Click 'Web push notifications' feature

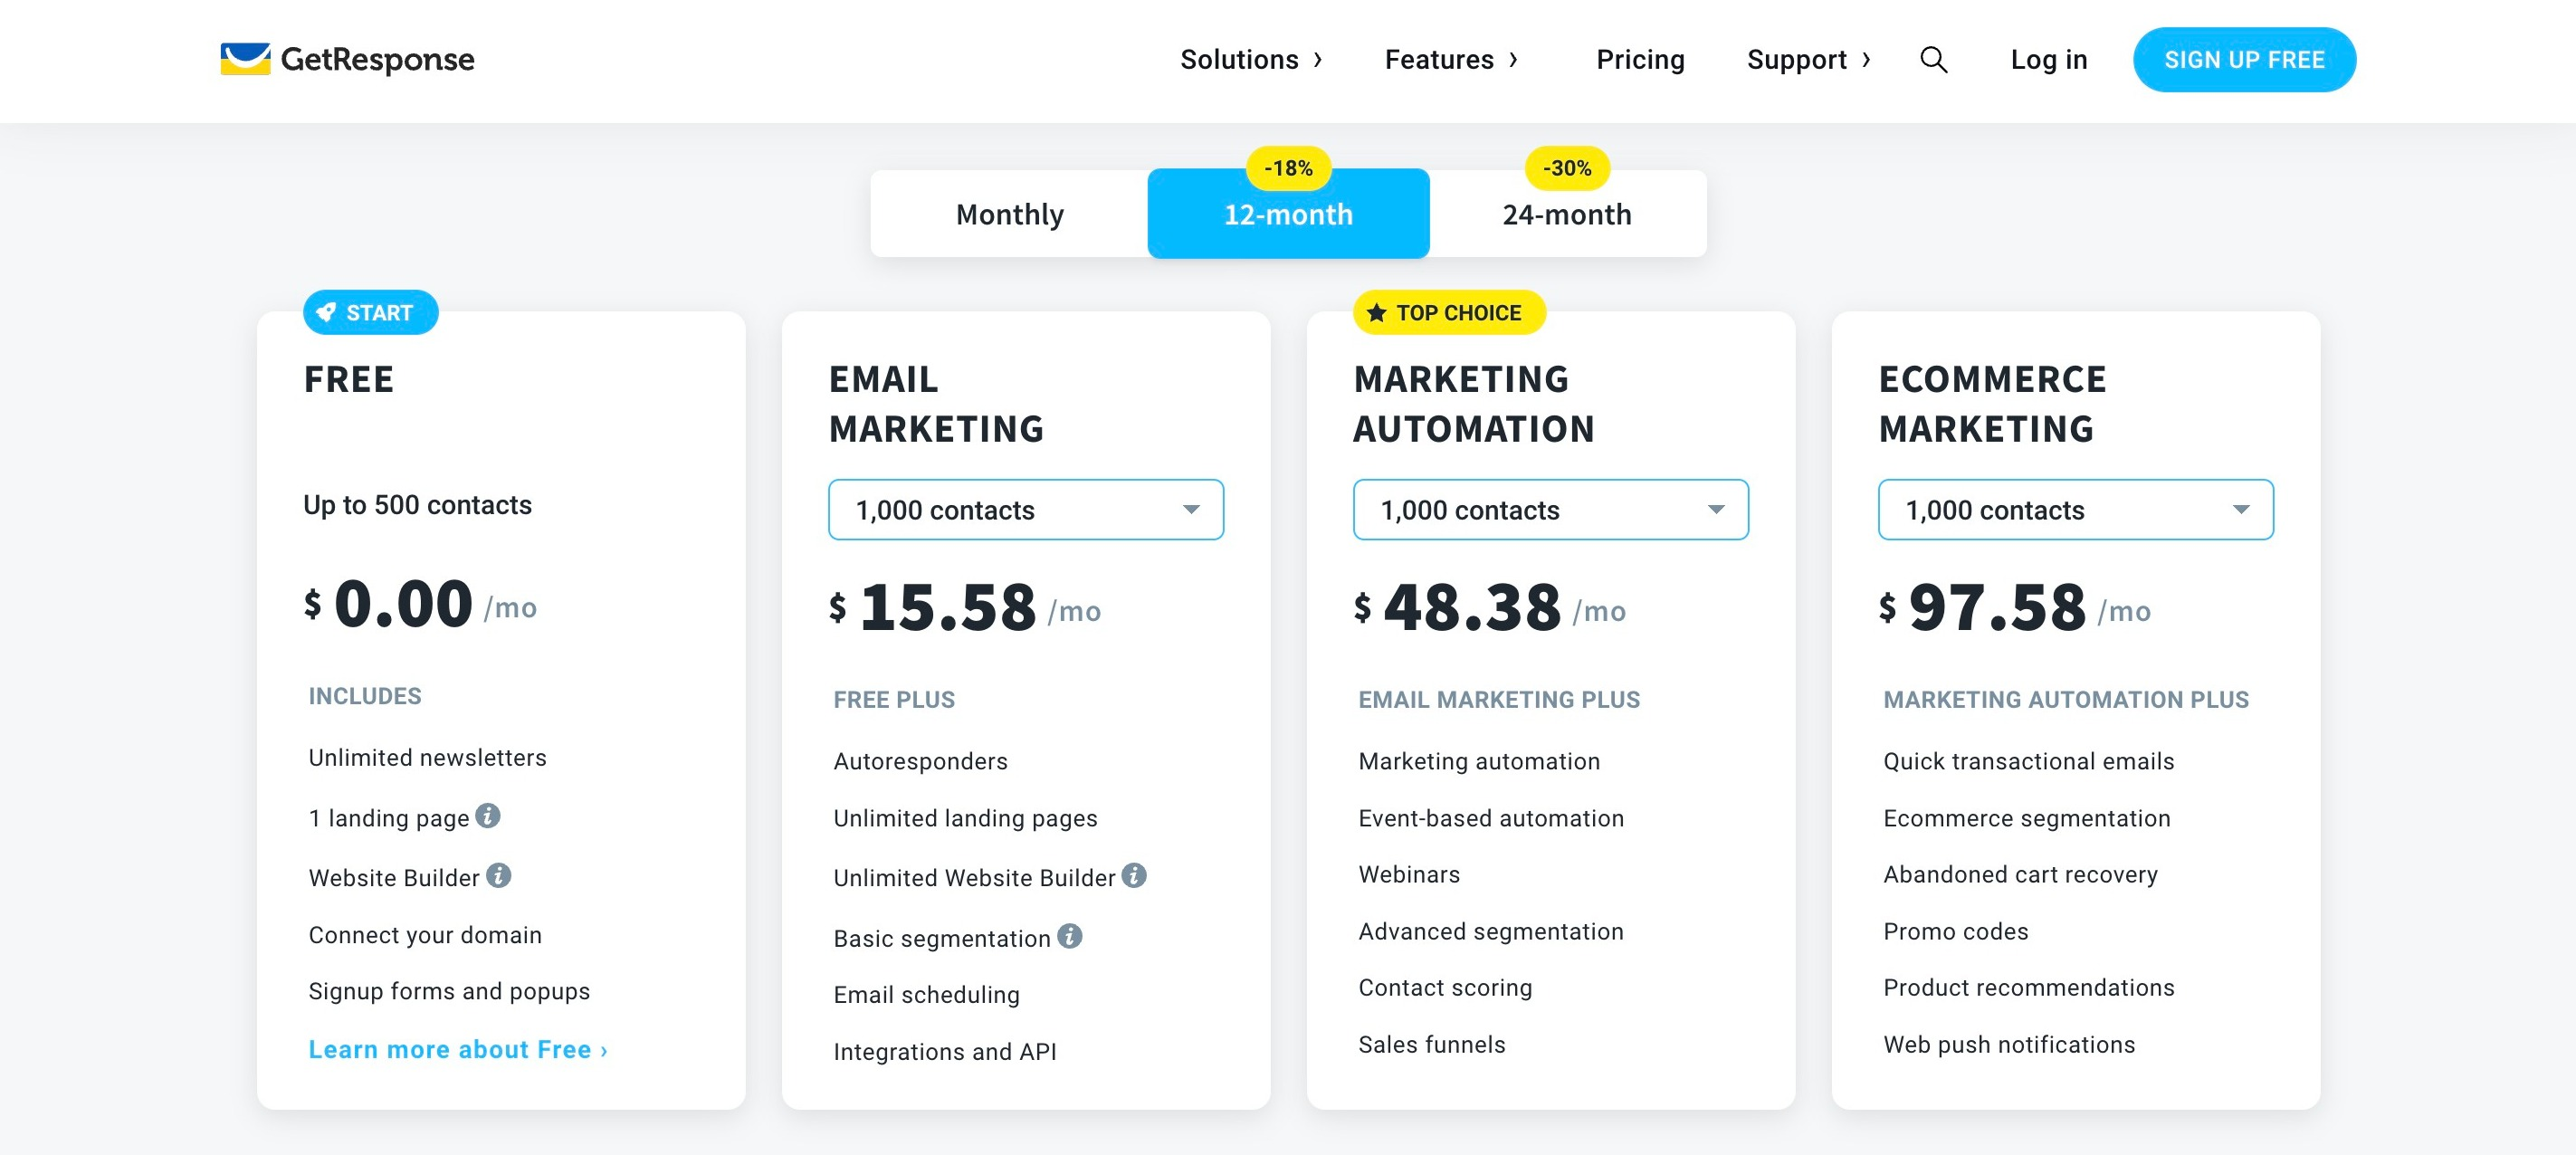(2009, 1045)
